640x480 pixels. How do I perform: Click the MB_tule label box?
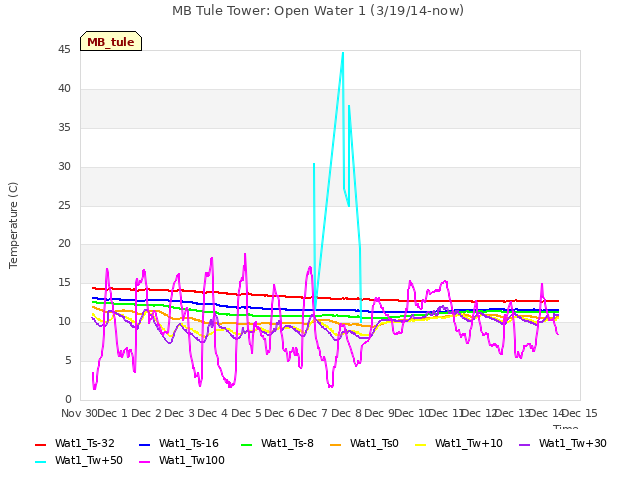(111, 41)
